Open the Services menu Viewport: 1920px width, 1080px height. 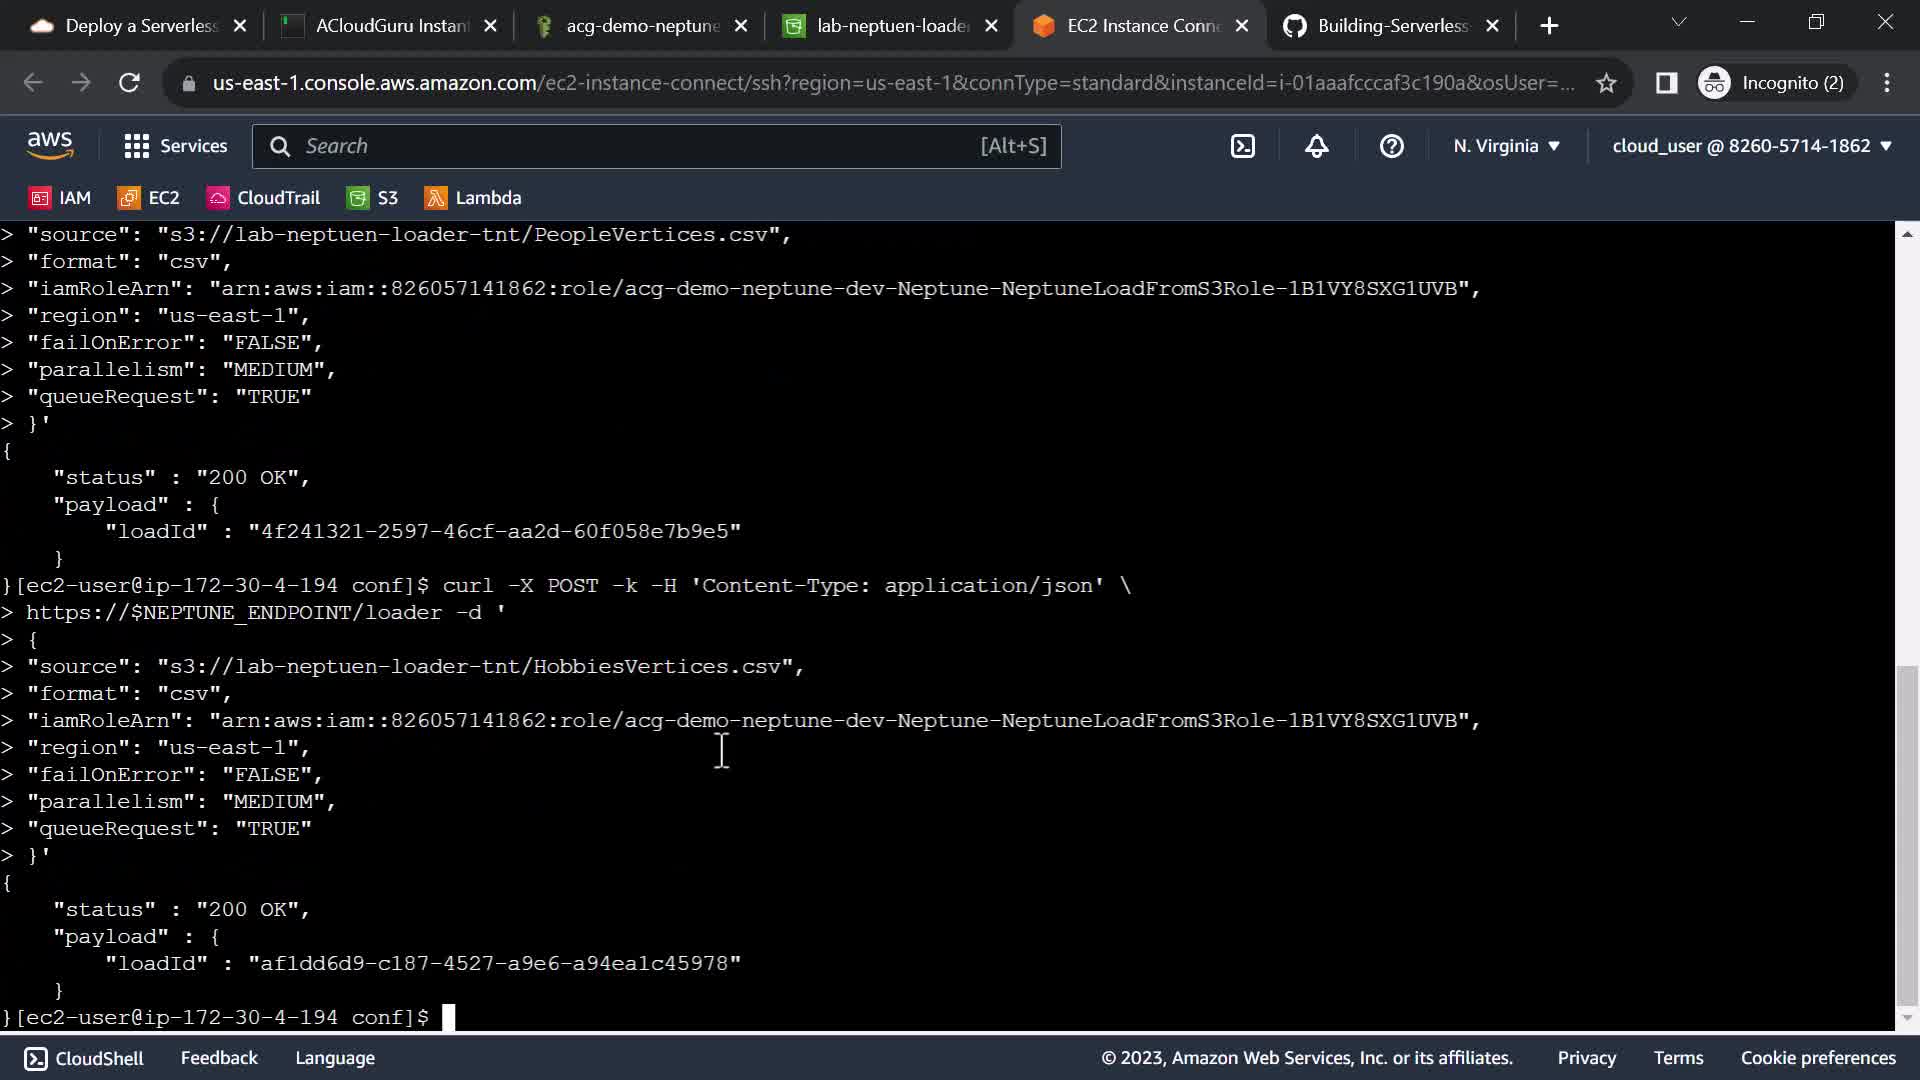coord(176,146)
